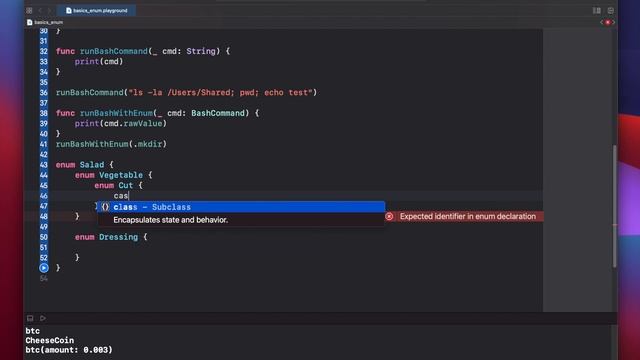Screen dimensions: 640x360
Task: Click 'rawValue' on line 39
Action: point(143,123)
